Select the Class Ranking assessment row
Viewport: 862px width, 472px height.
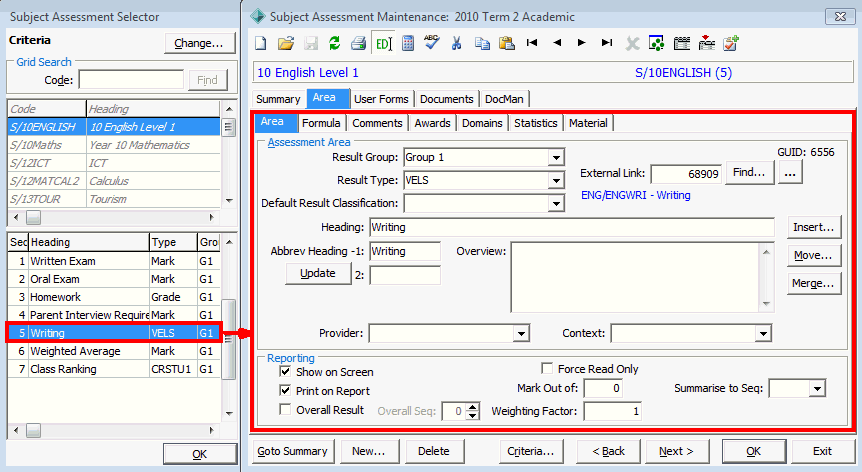click(x=114, y=369)
